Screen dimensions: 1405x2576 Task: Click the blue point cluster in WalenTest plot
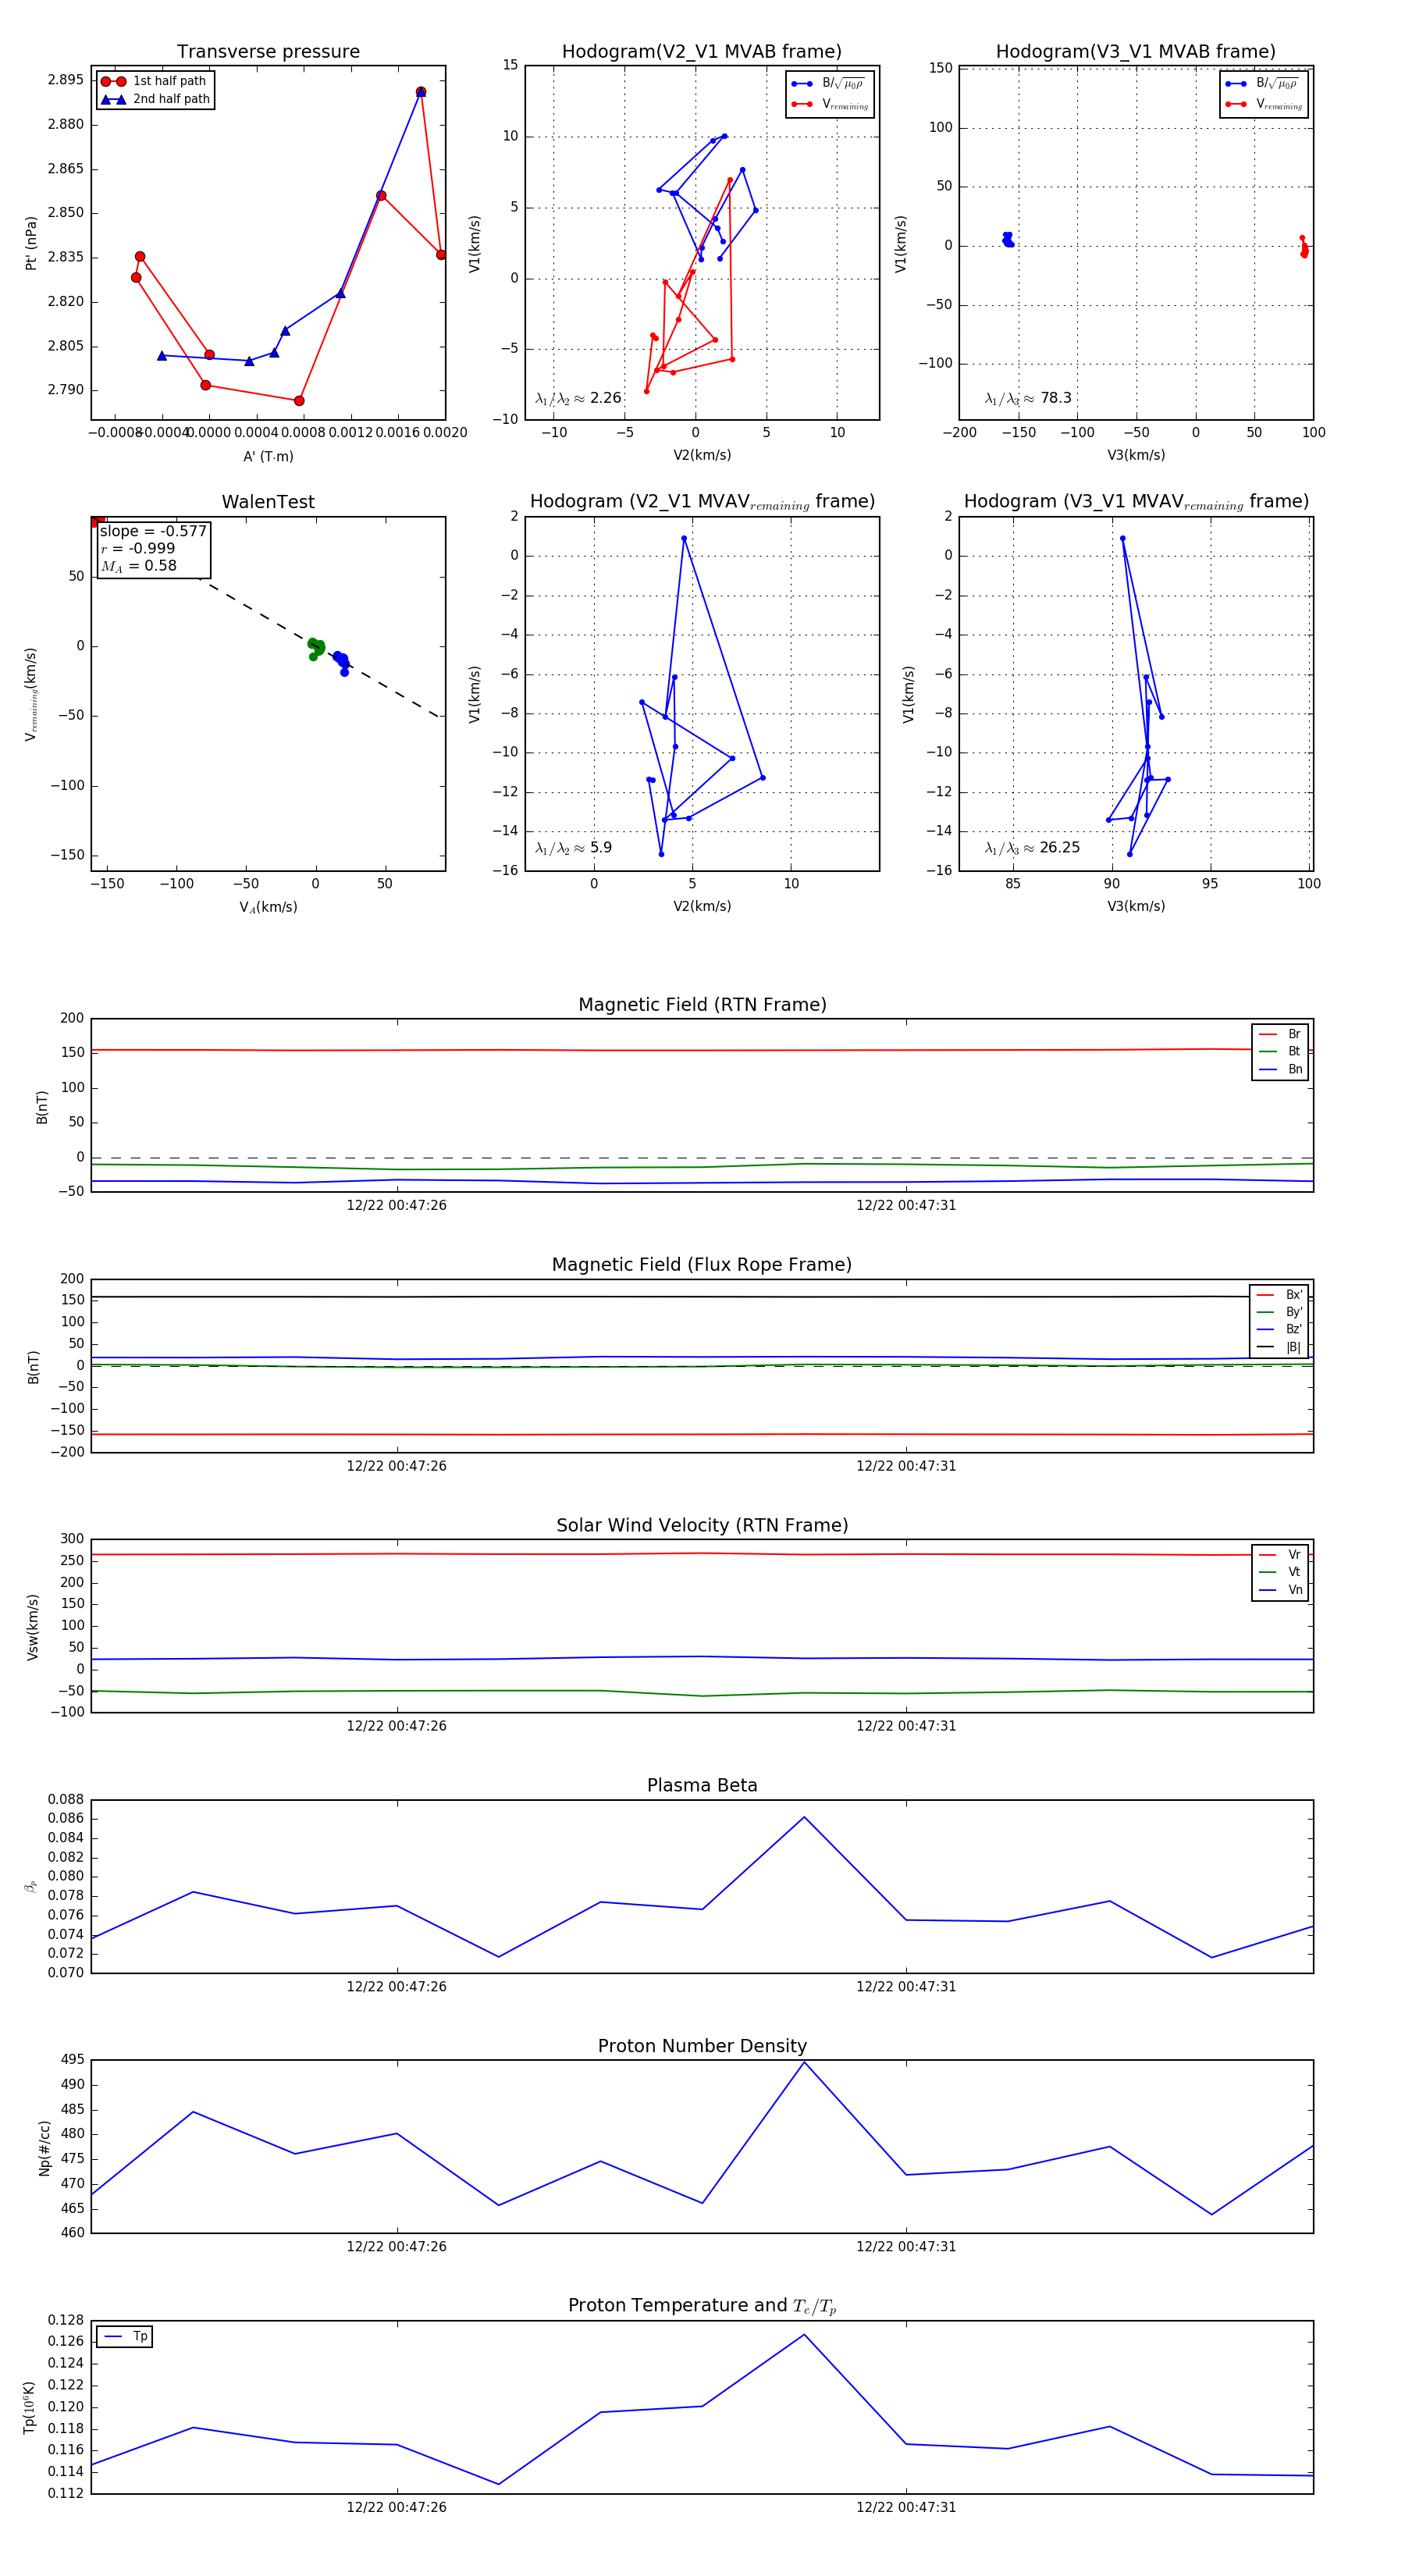pos(341,661)
